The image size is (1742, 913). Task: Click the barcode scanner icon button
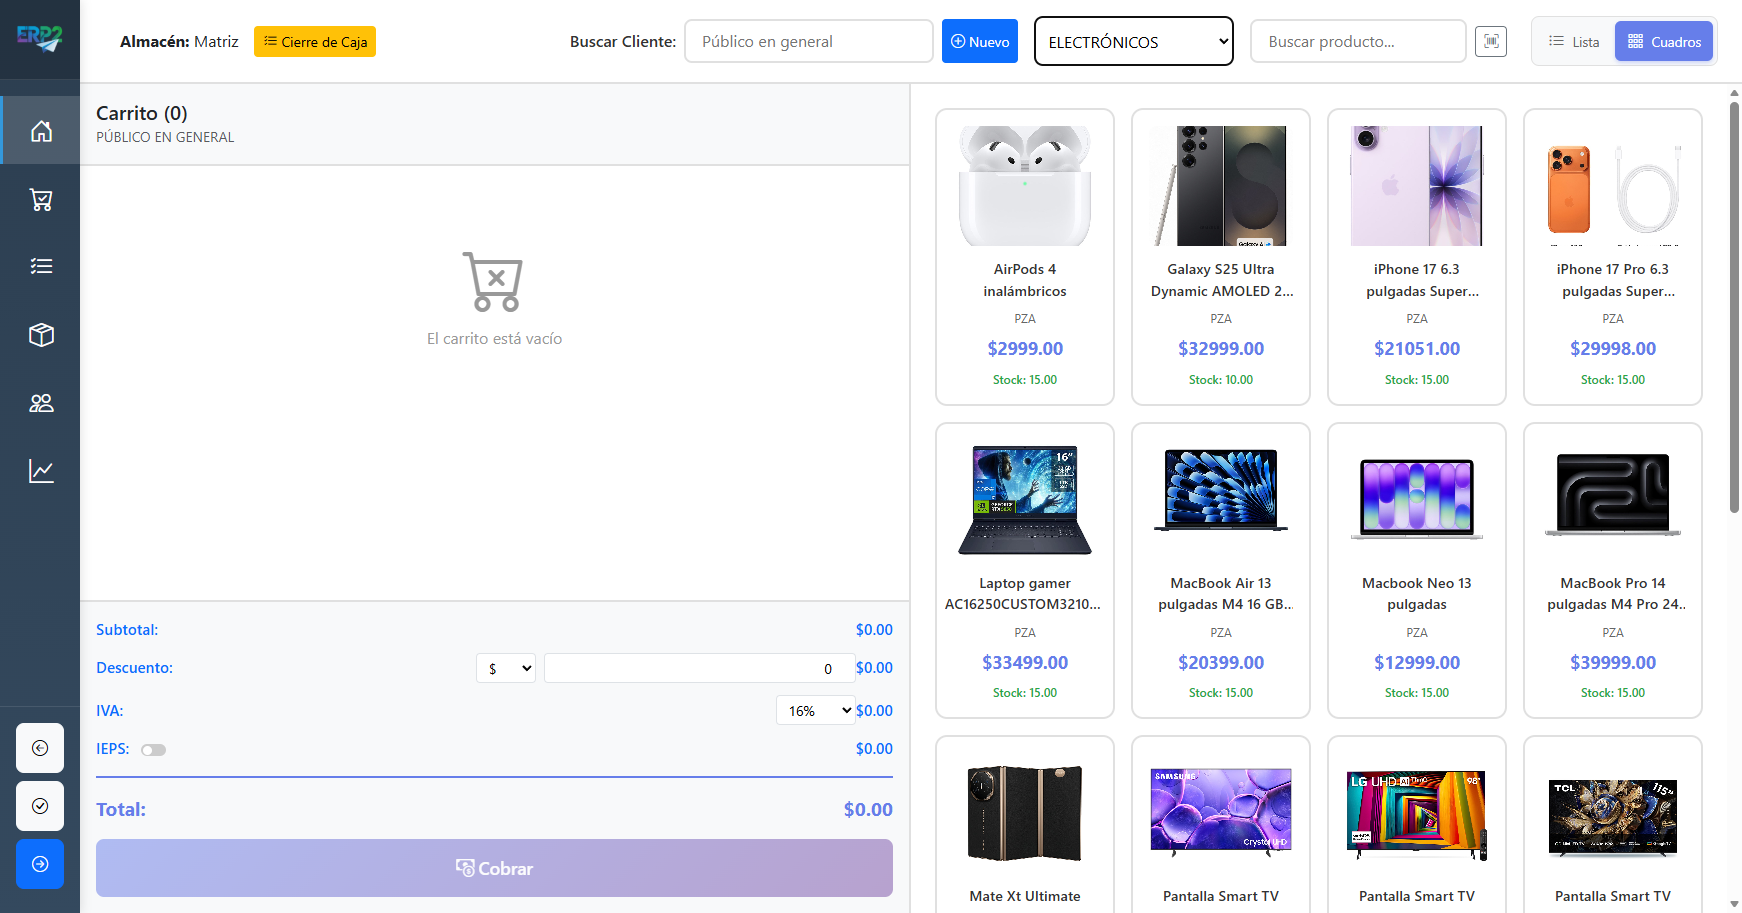click(1491, 41)
